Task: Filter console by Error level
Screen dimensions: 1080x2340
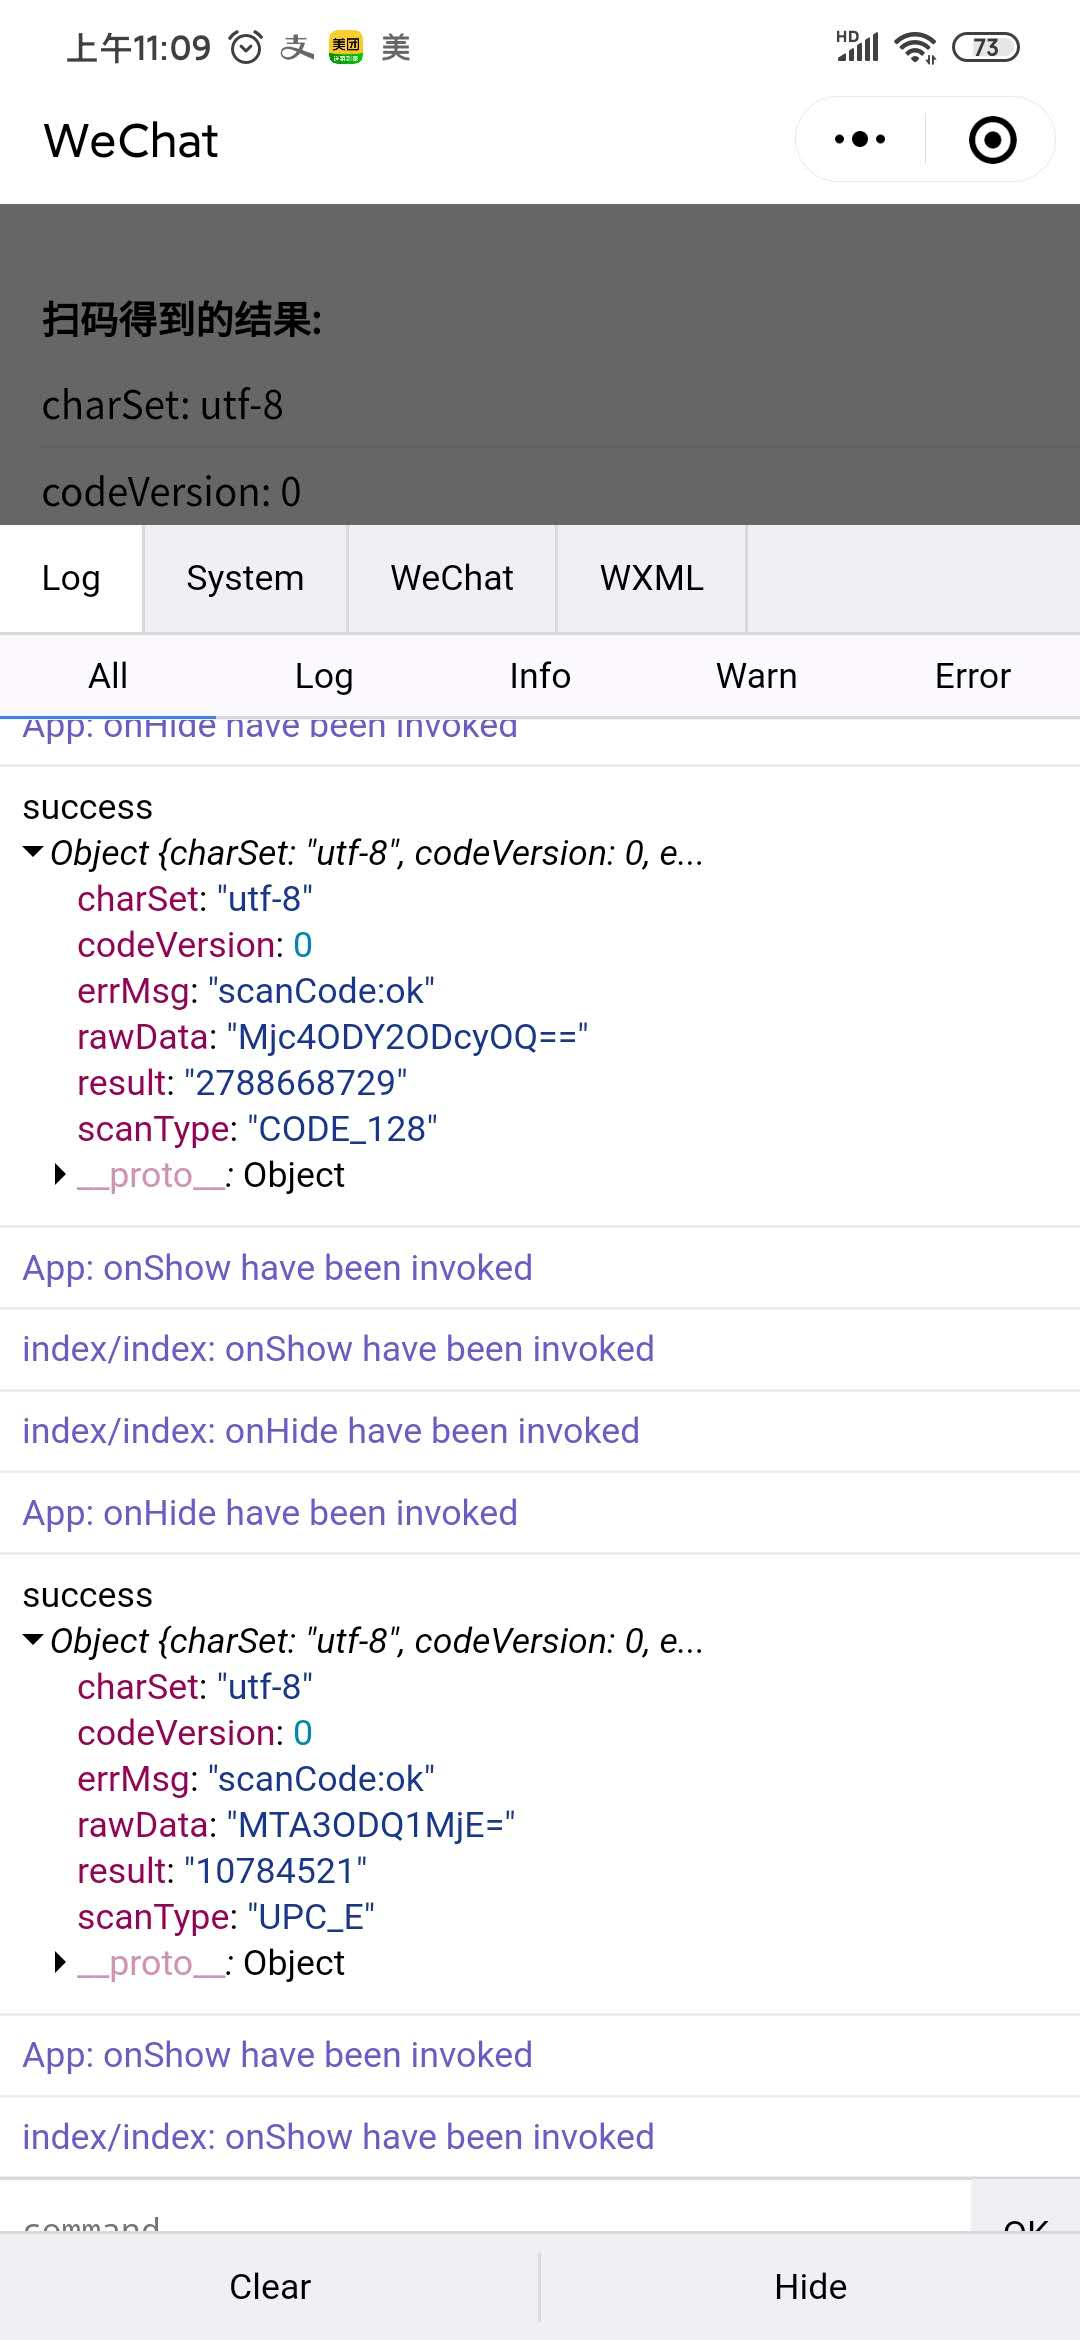Action: click(x=972, y=676)
